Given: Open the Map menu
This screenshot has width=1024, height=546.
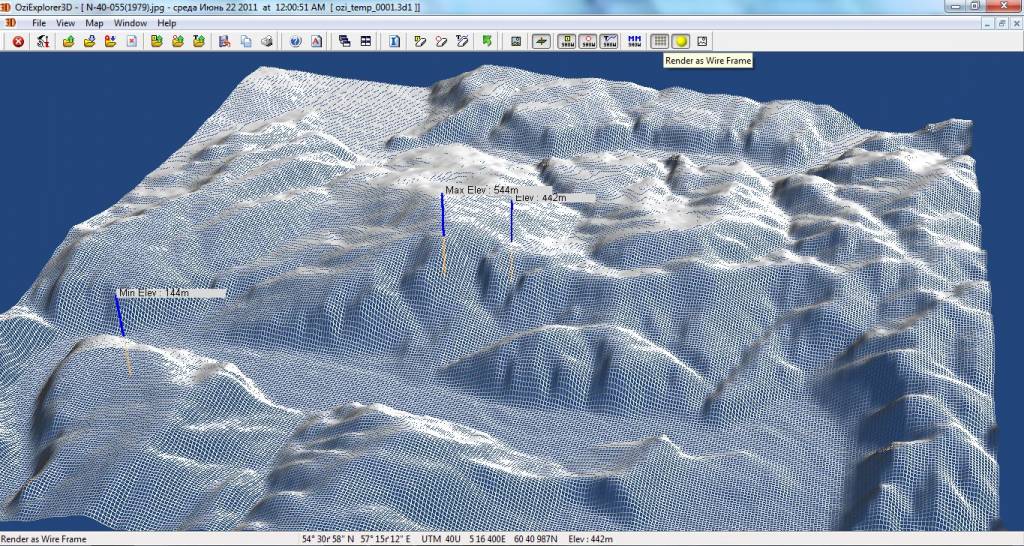Looking at the screenshot, I should (x=94, y=22).
